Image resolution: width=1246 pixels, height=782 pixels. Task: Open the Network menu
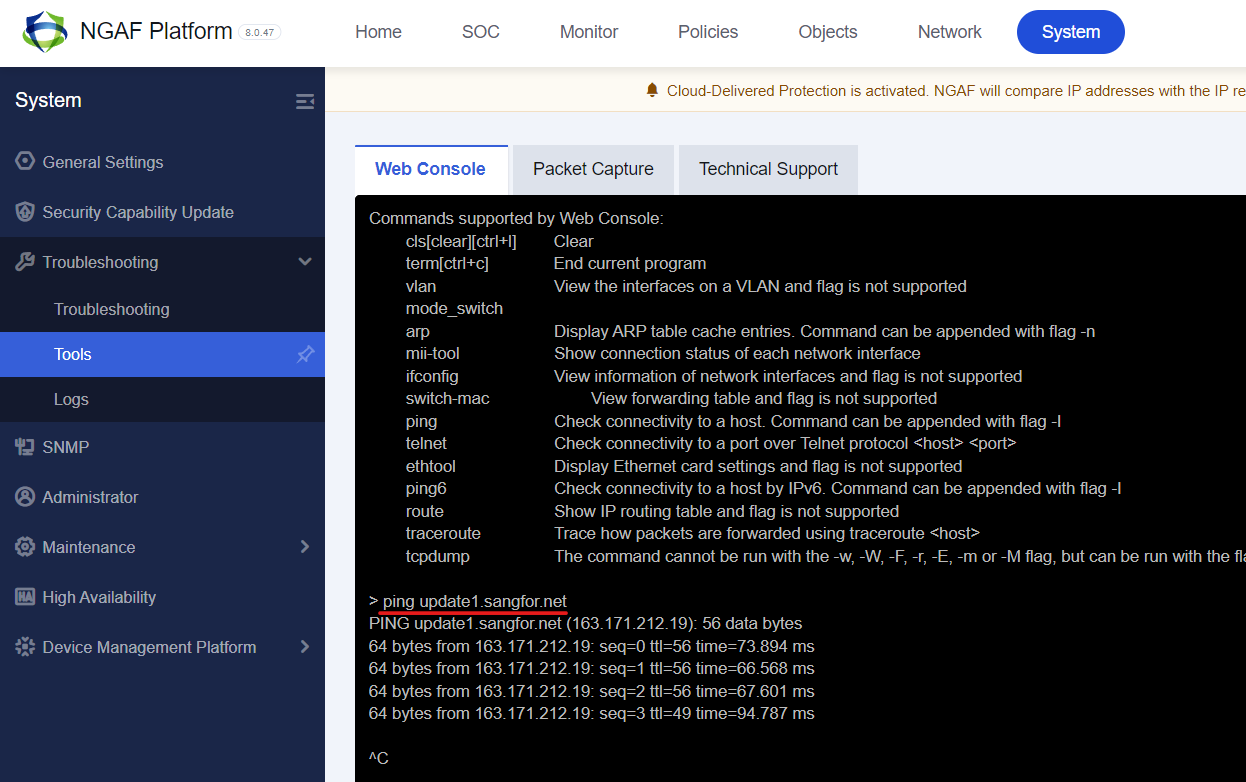pyautogui.click(x=950, y=32)
